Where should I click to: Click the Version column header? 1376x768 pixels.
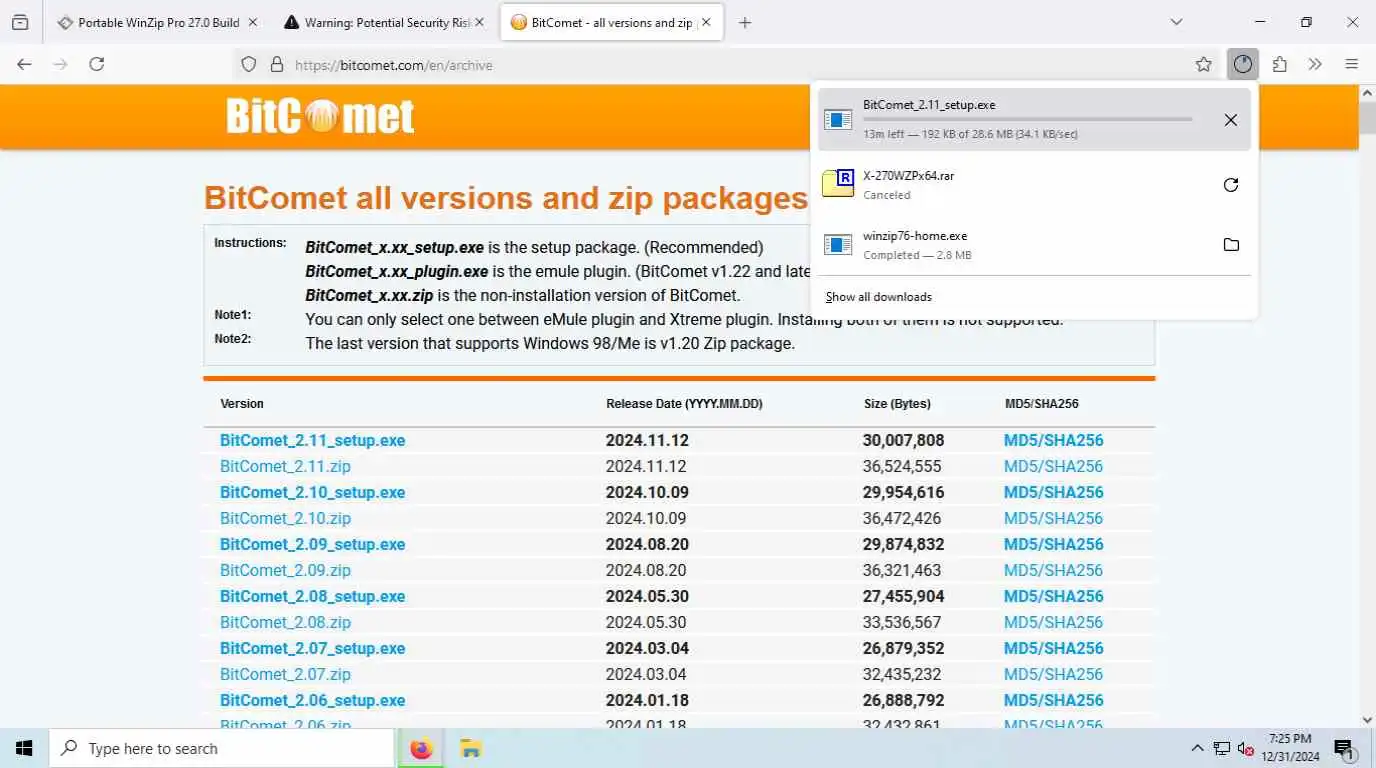pyautogui.click(x=242, y=404)
